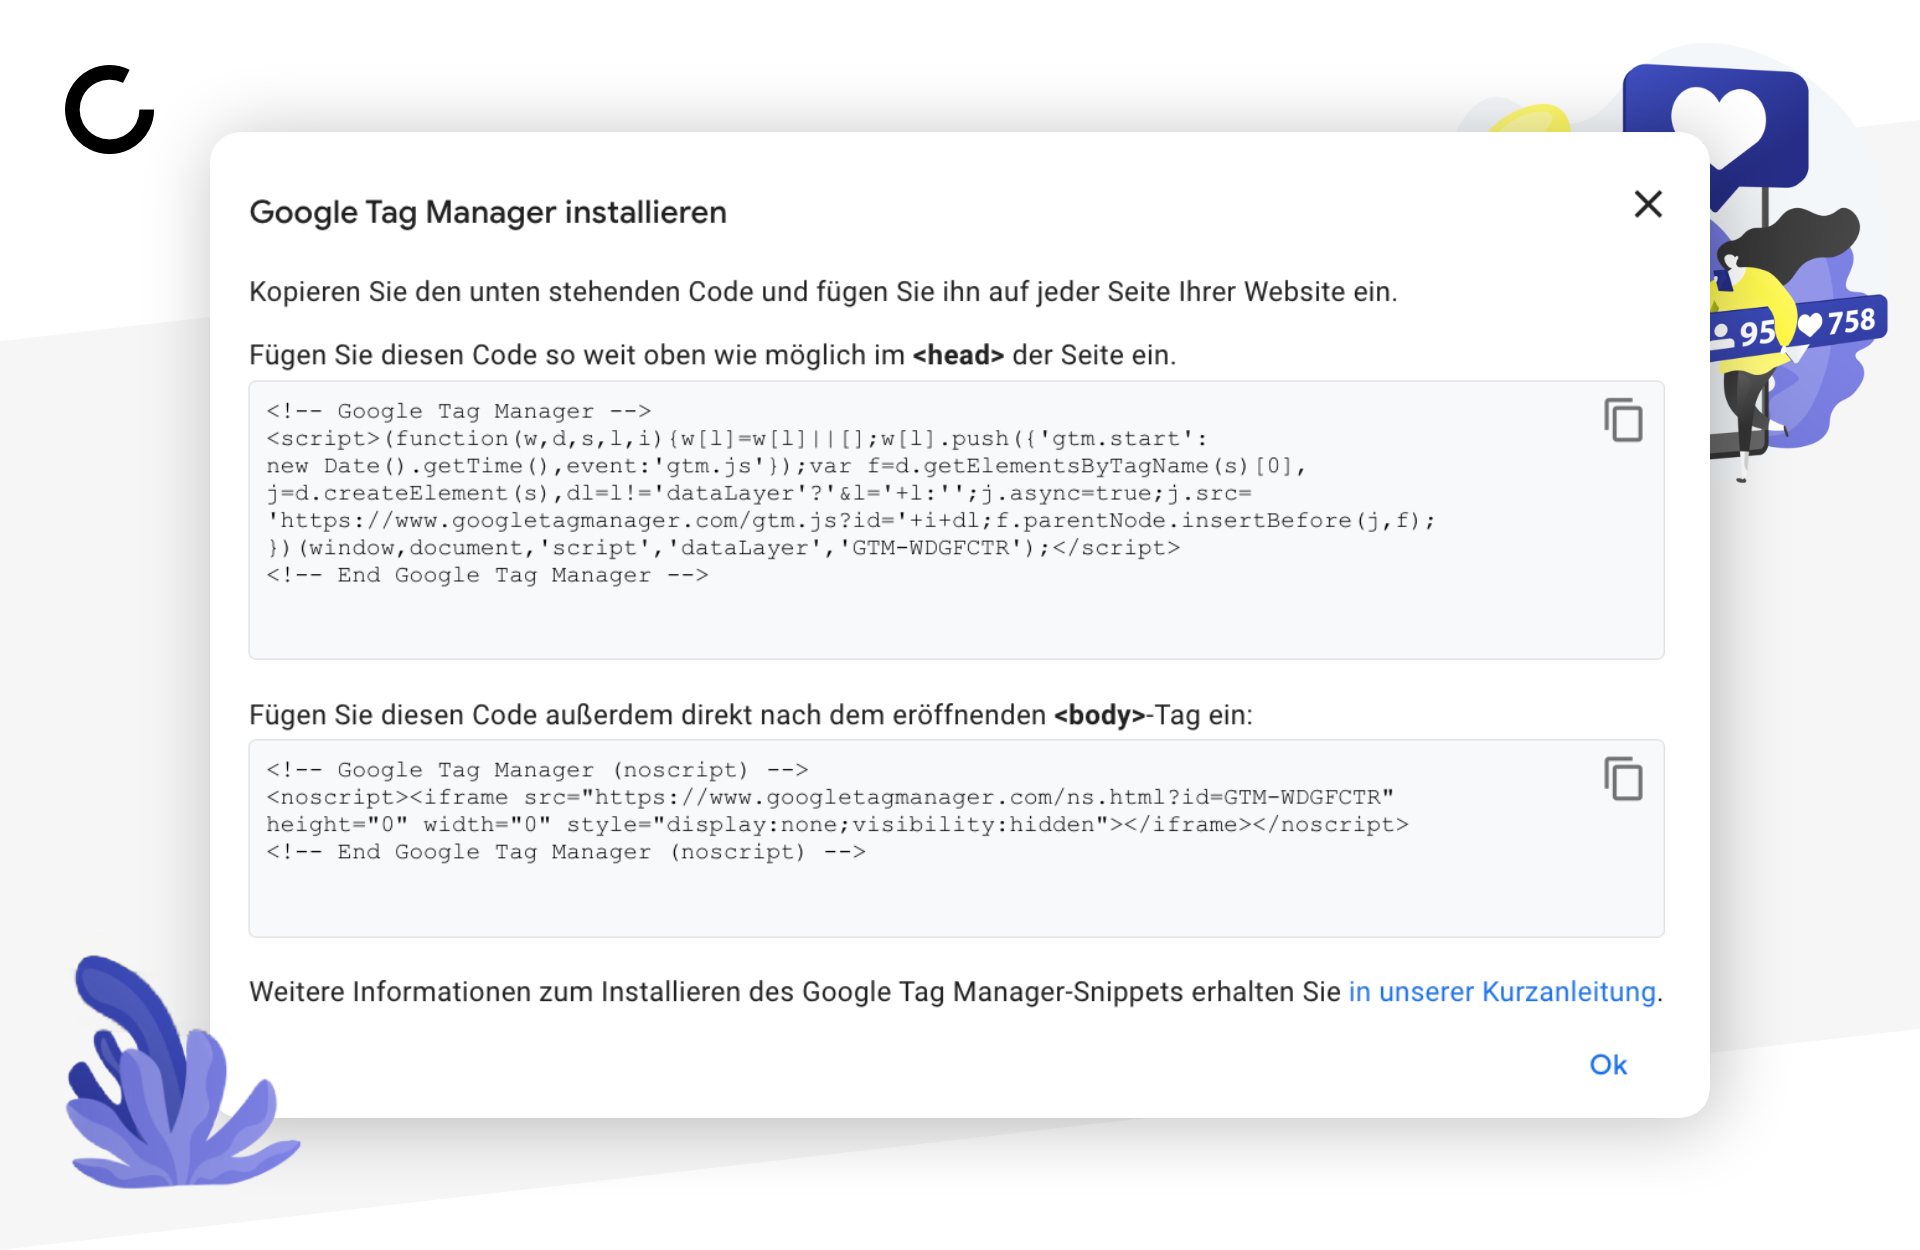Click the '<!-- End Google Tag Manager -->' head line

pos(487,575)
